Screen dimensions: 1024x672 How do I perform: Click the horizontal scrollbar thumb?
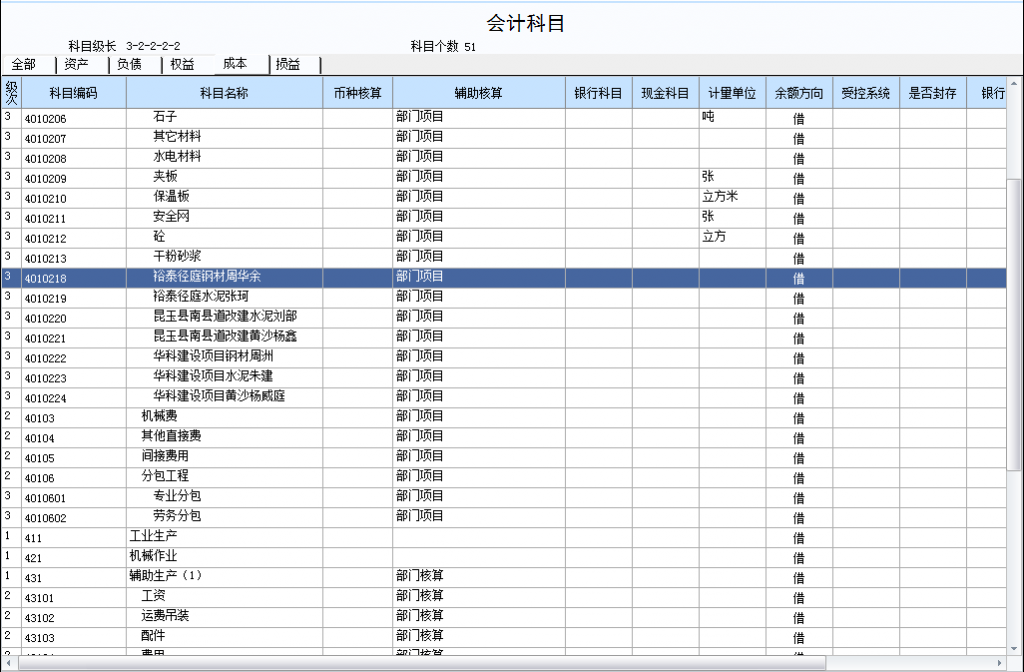click(421, 664)
